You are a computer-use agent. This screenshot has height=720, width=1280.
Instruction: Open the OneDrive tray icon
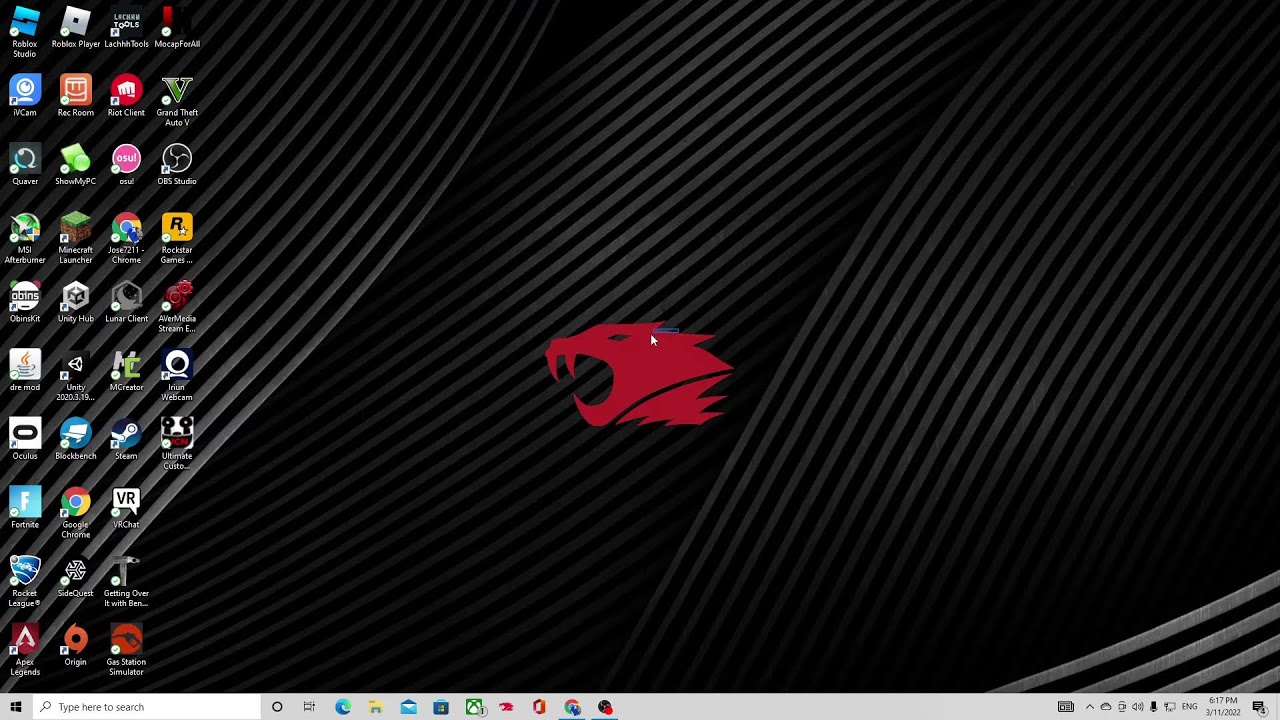point(1106,707)
